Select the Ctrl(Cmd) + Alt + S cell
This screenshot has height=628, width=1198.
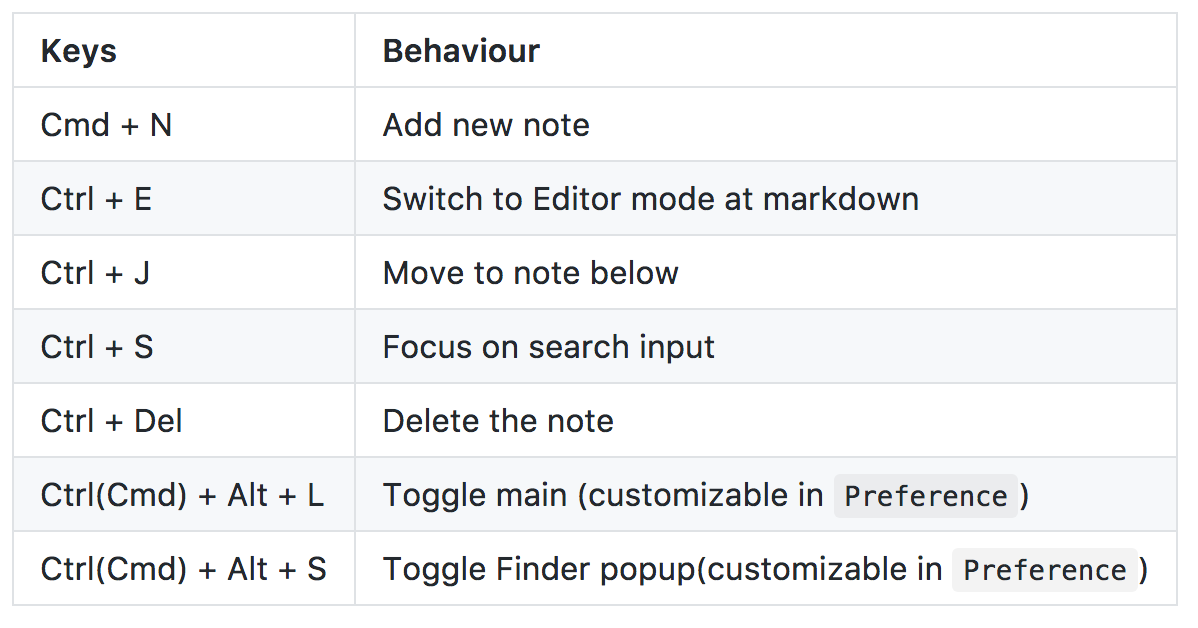(x=183, y=569)
